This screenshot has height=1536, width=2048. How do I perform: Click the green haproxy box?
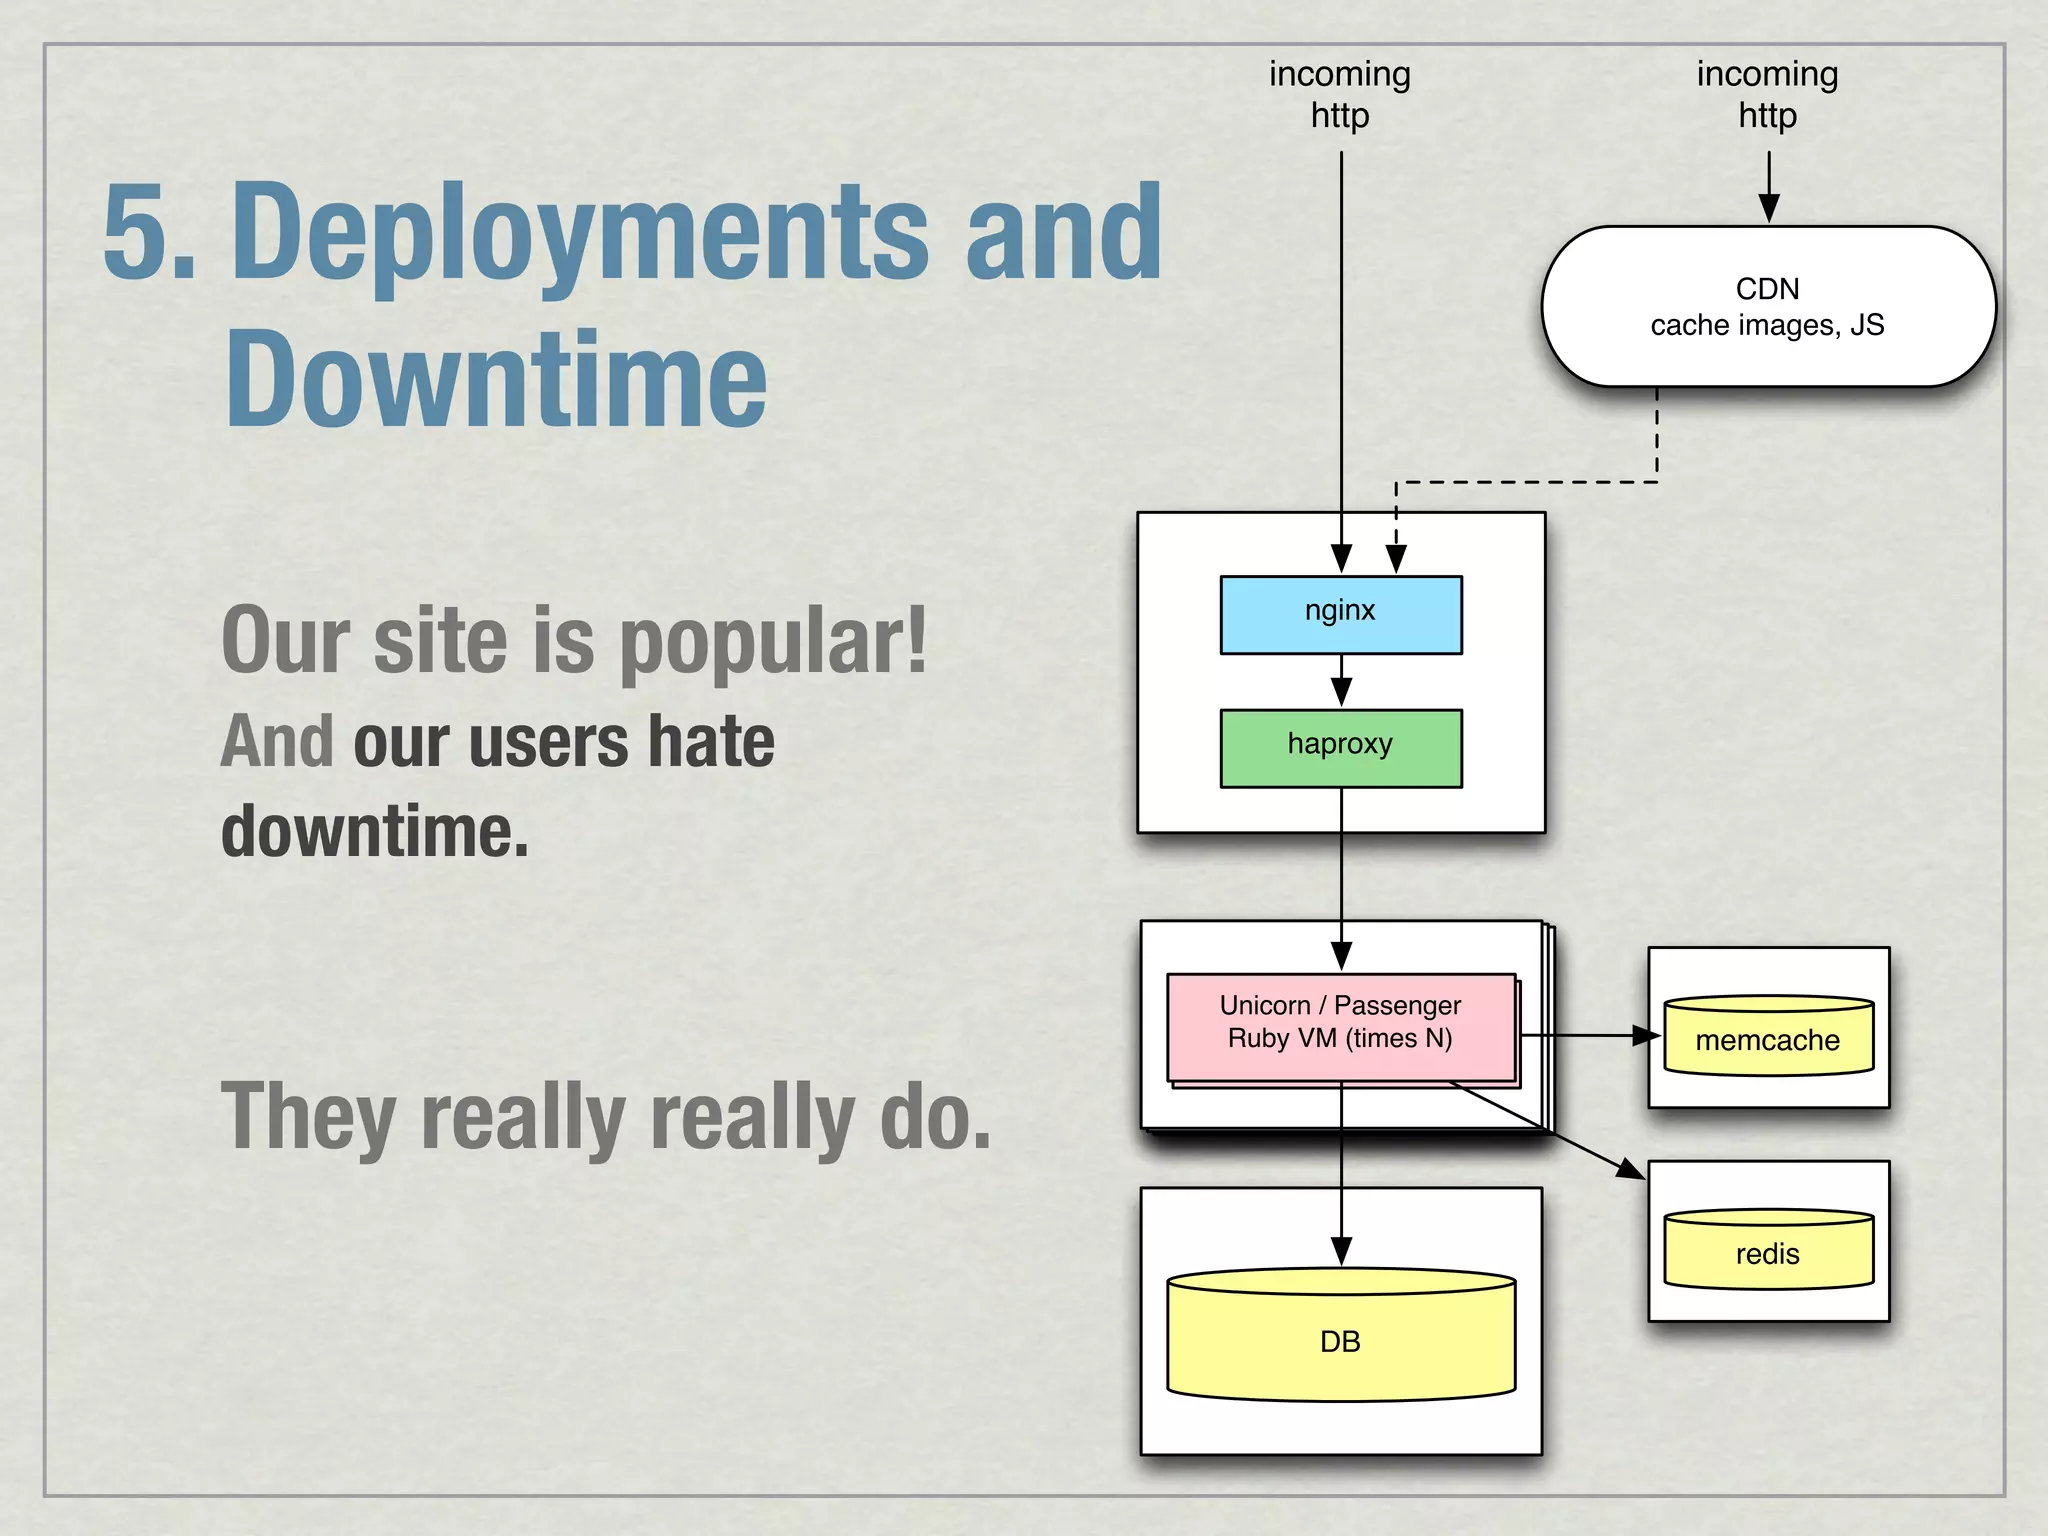[1340, 748]
